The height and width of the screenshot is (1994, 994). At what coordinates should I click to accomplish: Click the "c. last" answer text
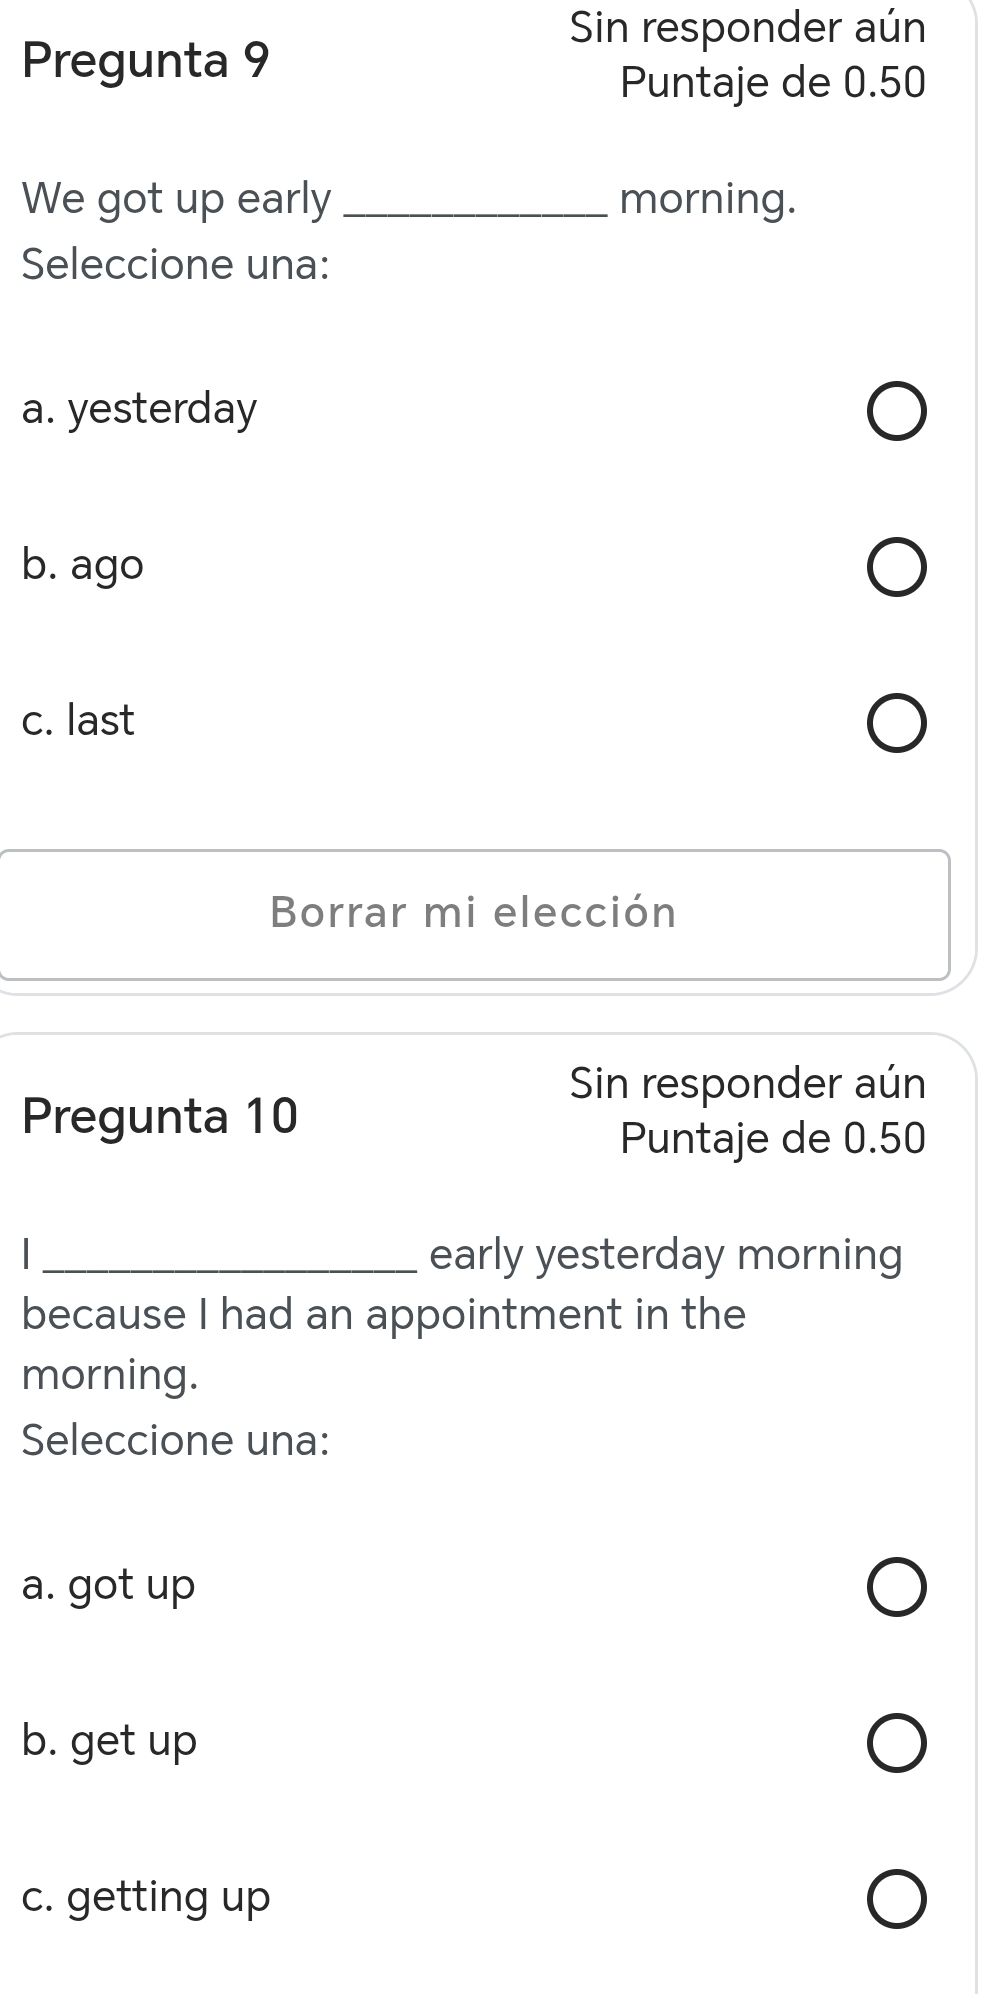pyautogui.click(x=78, y=721)
